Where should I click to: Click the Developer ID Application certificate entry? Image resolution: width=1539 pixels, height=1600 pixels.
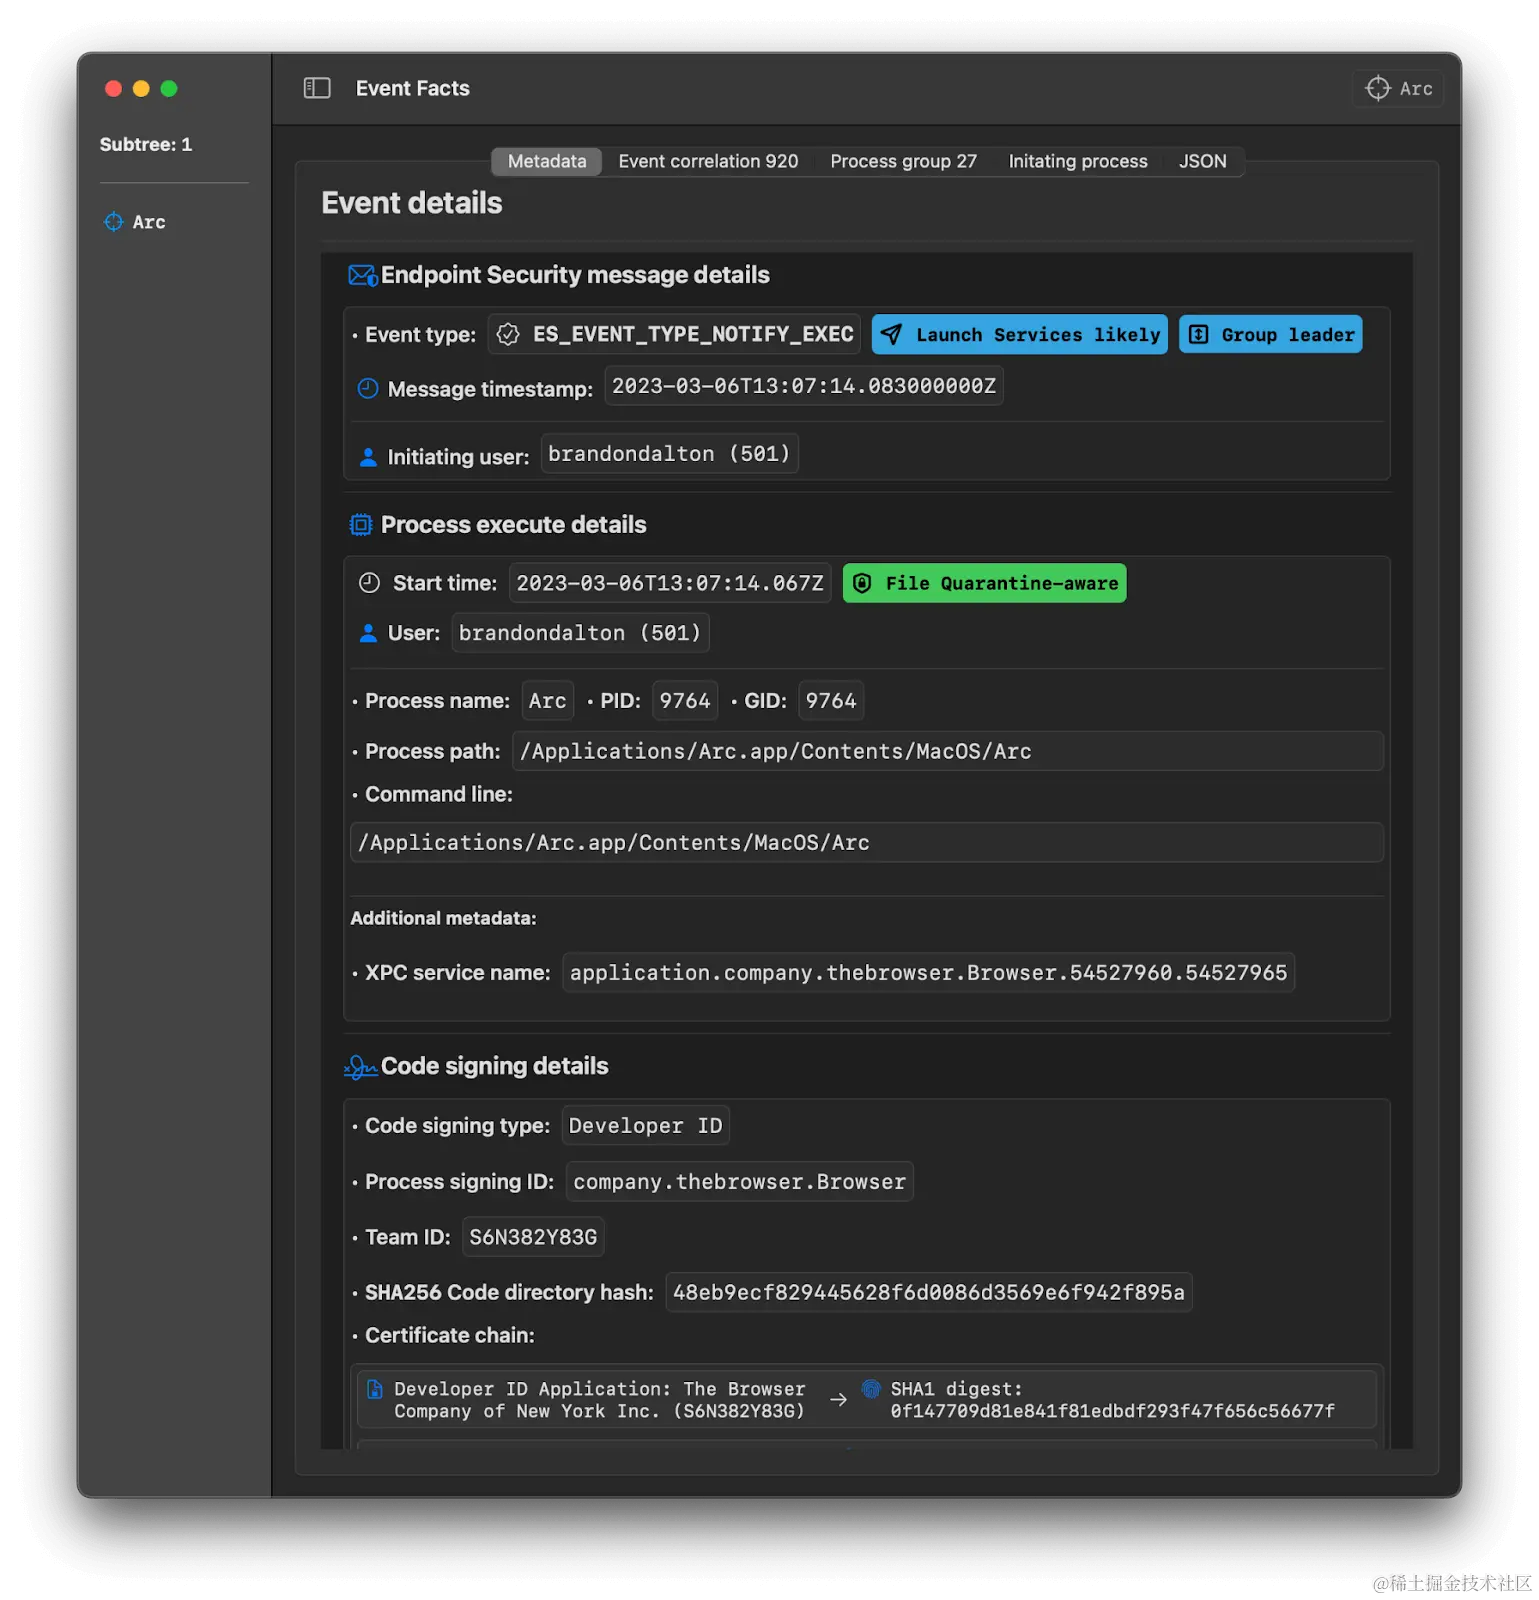599,1400
